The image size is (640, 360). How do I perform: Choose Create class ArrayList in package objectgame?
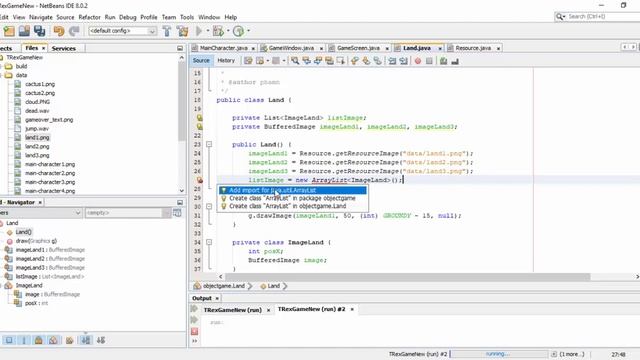pos(292,198)
